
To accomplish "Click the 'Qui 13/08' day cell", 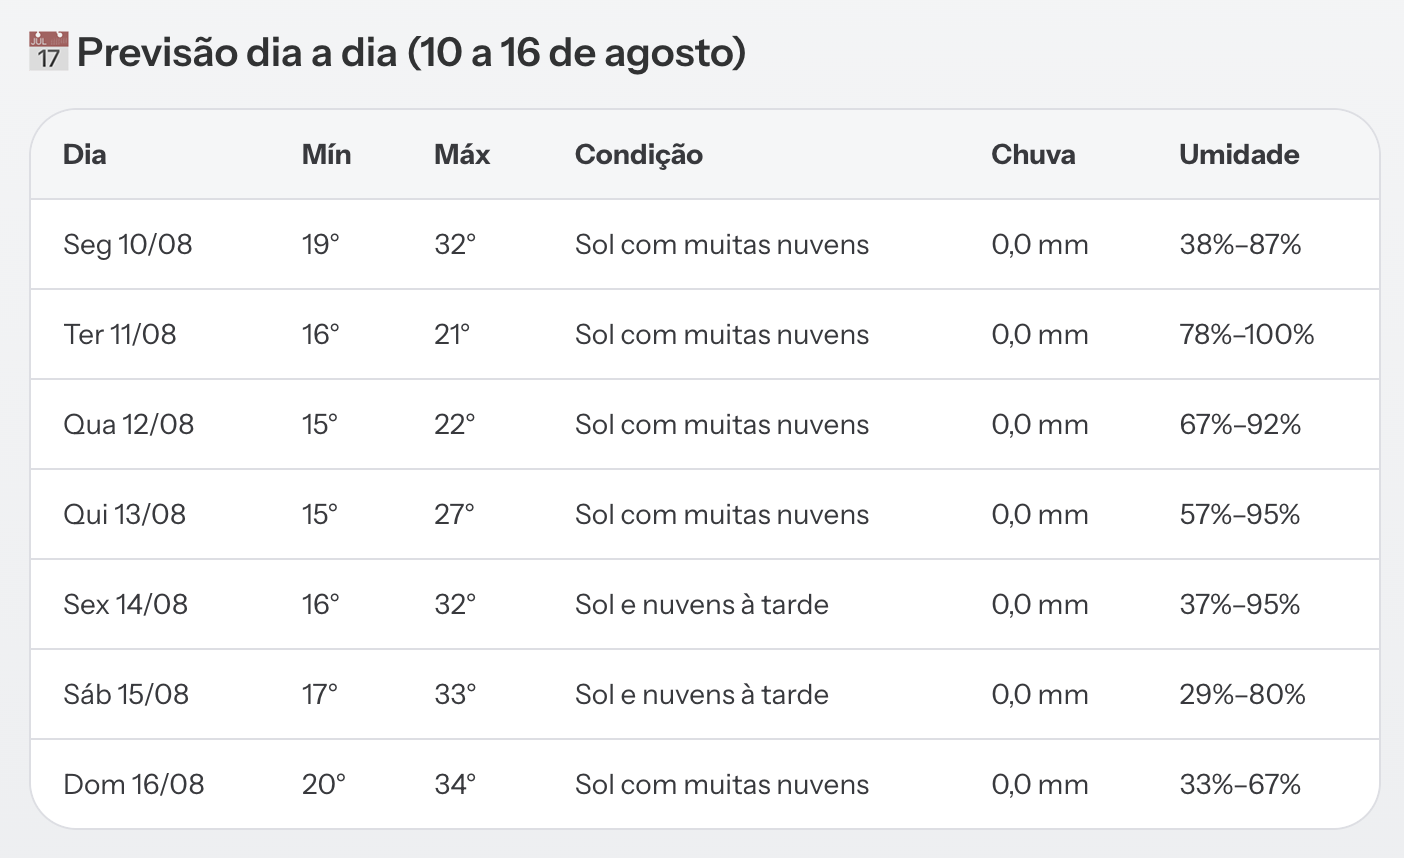I will click(125, 514).
